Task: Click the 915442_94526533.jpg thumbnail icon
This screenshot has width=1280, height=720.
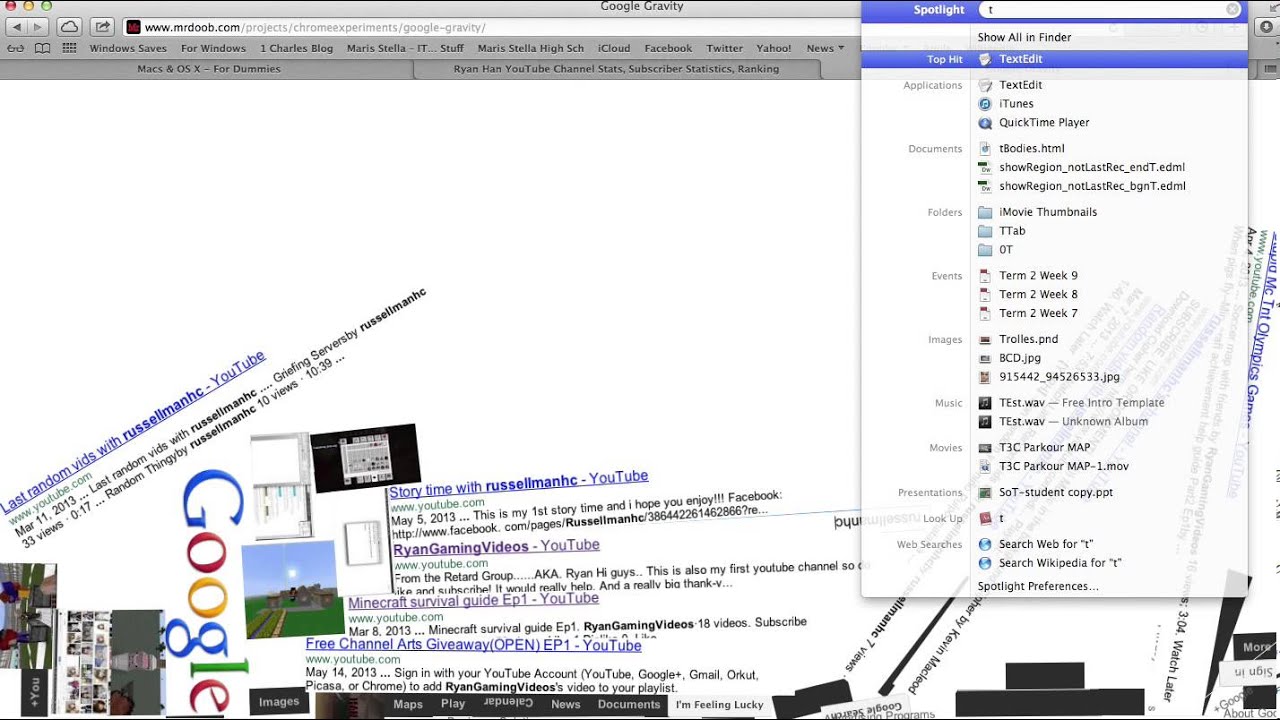Action: pyautogui.click(x=985, y=377)
